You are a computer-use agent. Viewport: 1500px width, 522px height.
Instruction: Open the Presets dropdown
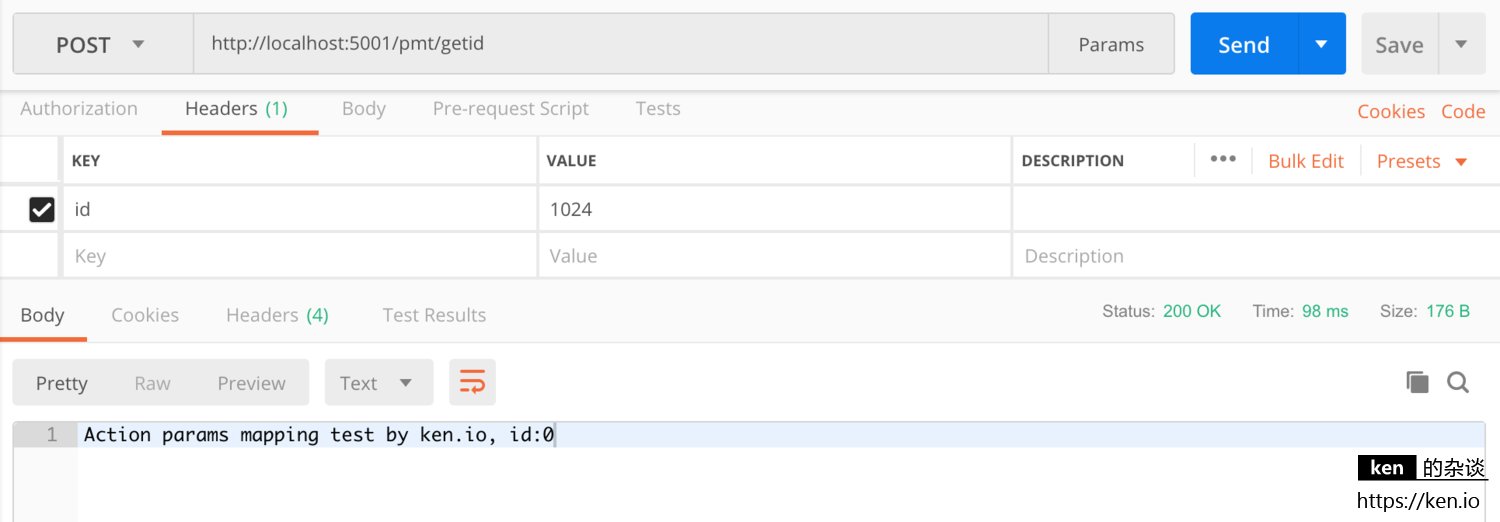[1422, 161]
